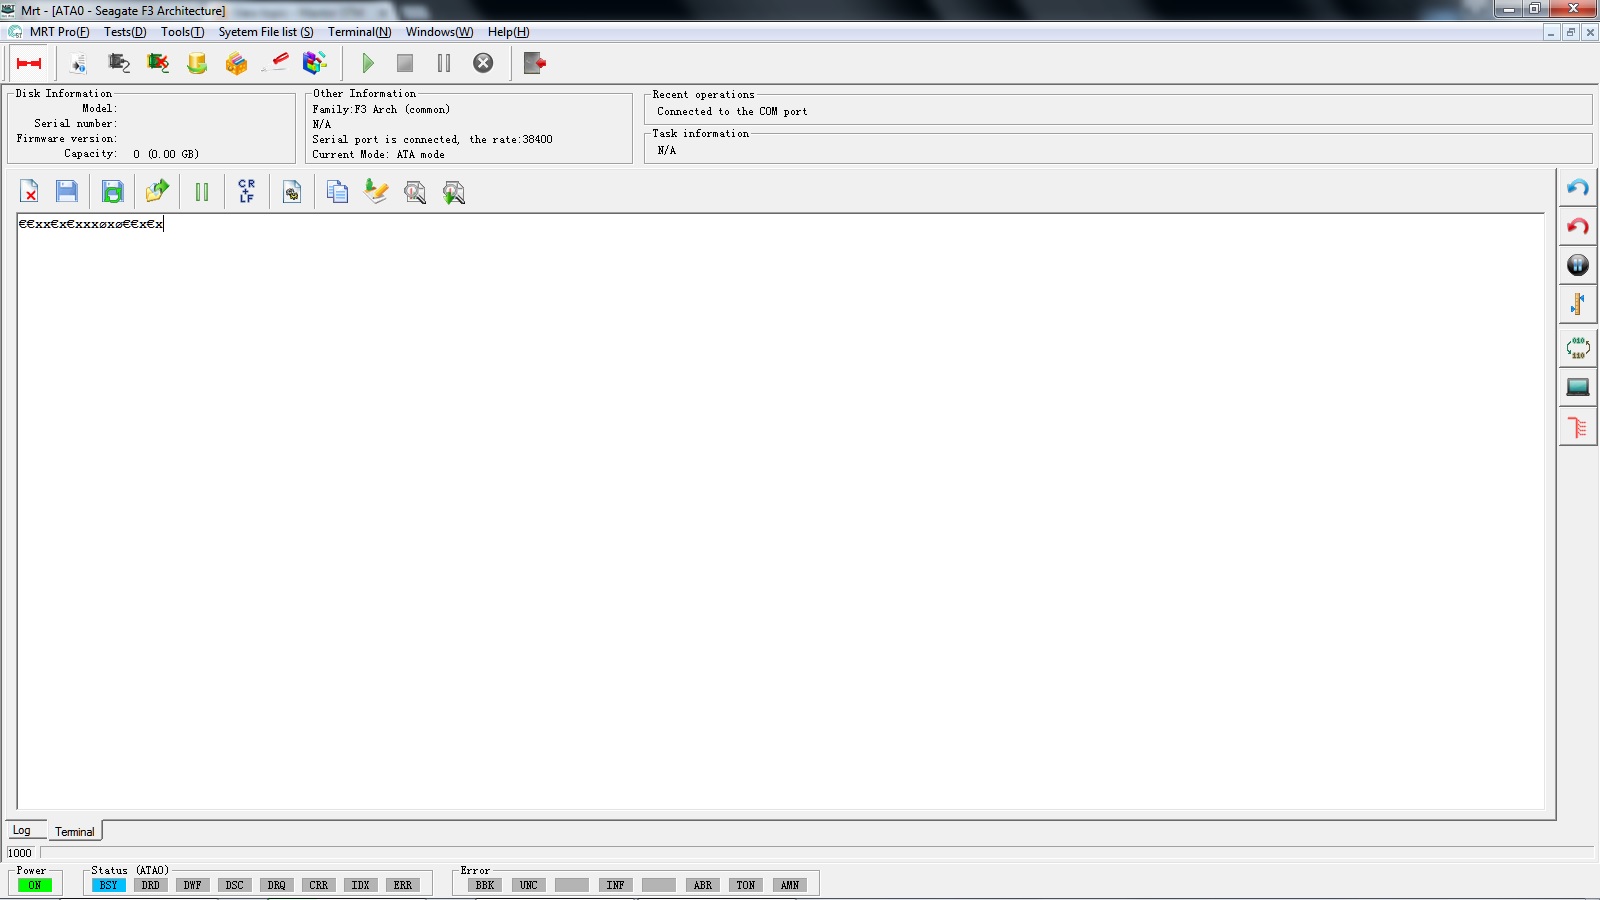Start the task with green play button
This screenshot has width=1600, height=900.
(x=368, y=63)
